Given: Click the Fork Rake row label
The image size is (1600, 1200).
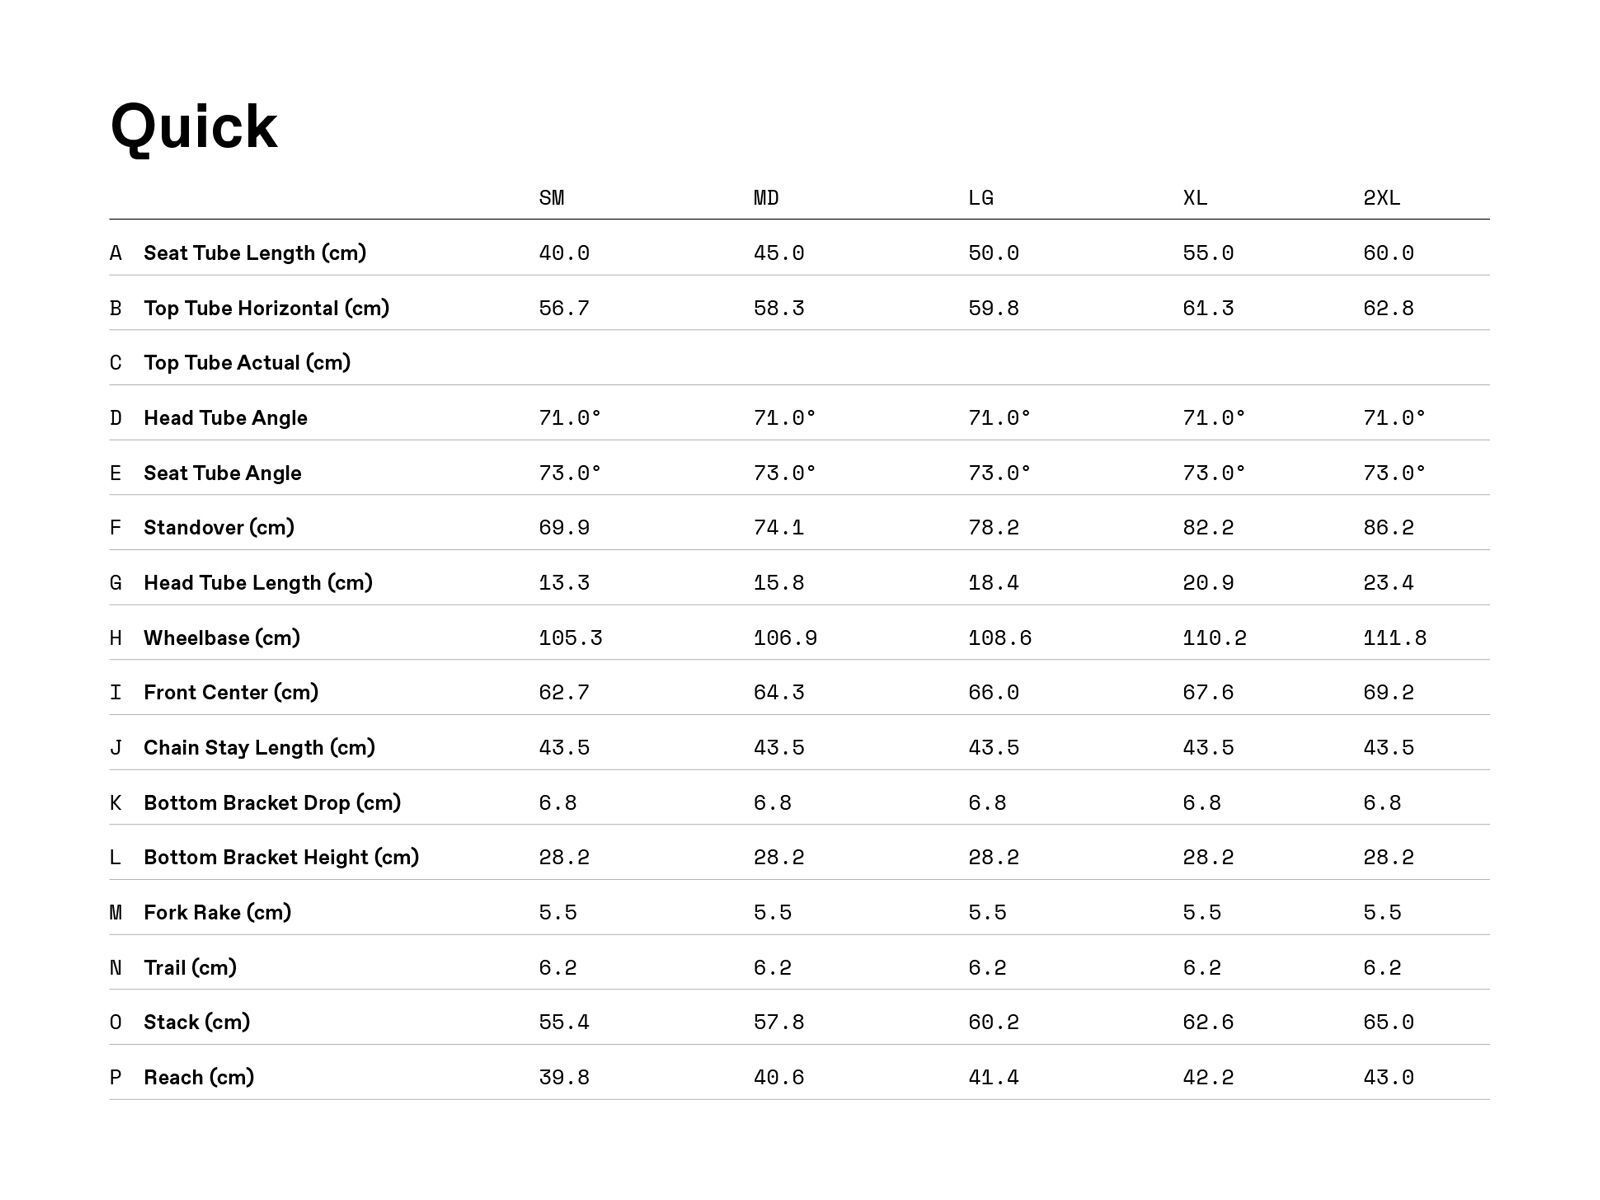Looking at the screenshot, I should 217,912.
